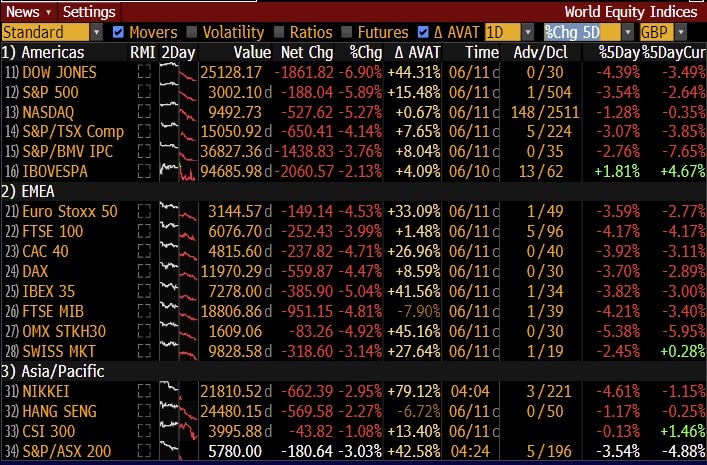Toggle RMI box for S&P 500
This screenshot has height=465, width=707.
point(144,92)
